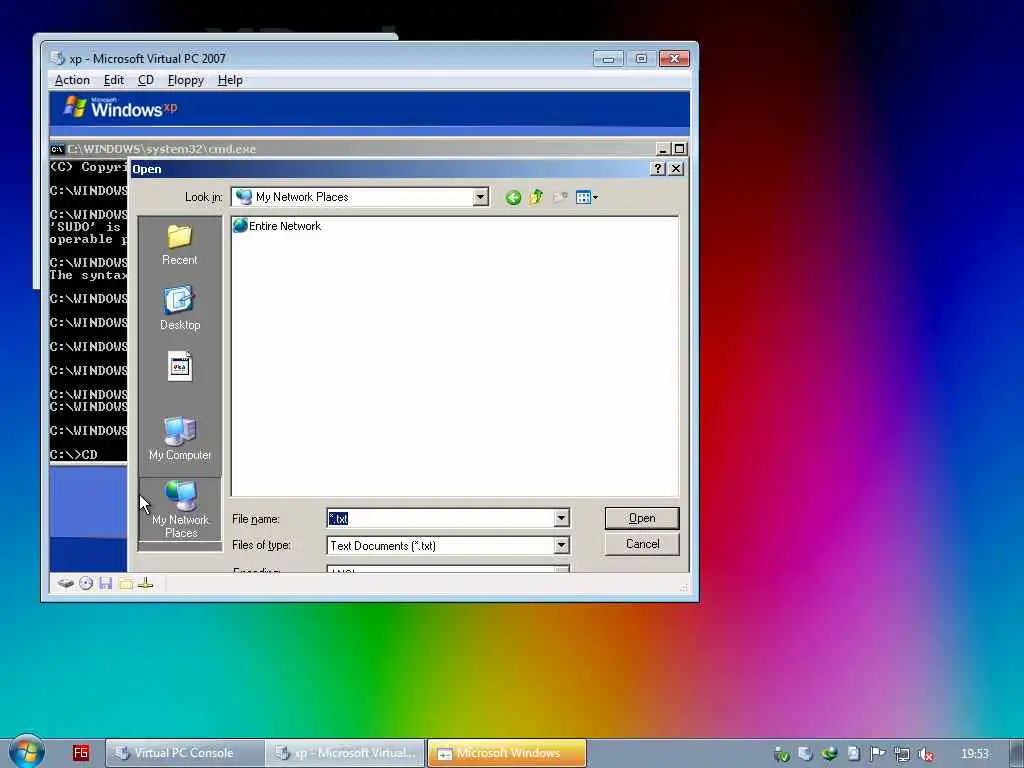The image size is (1024, 768).
Task: Click the Help question mark on Open dialog
Action: click(x=658, y=169)
